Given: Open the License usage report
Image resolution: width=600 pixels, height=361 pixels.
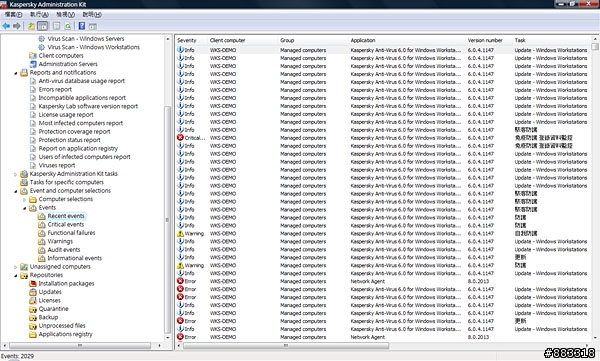Looking at the screenshot, I should 66,114.
